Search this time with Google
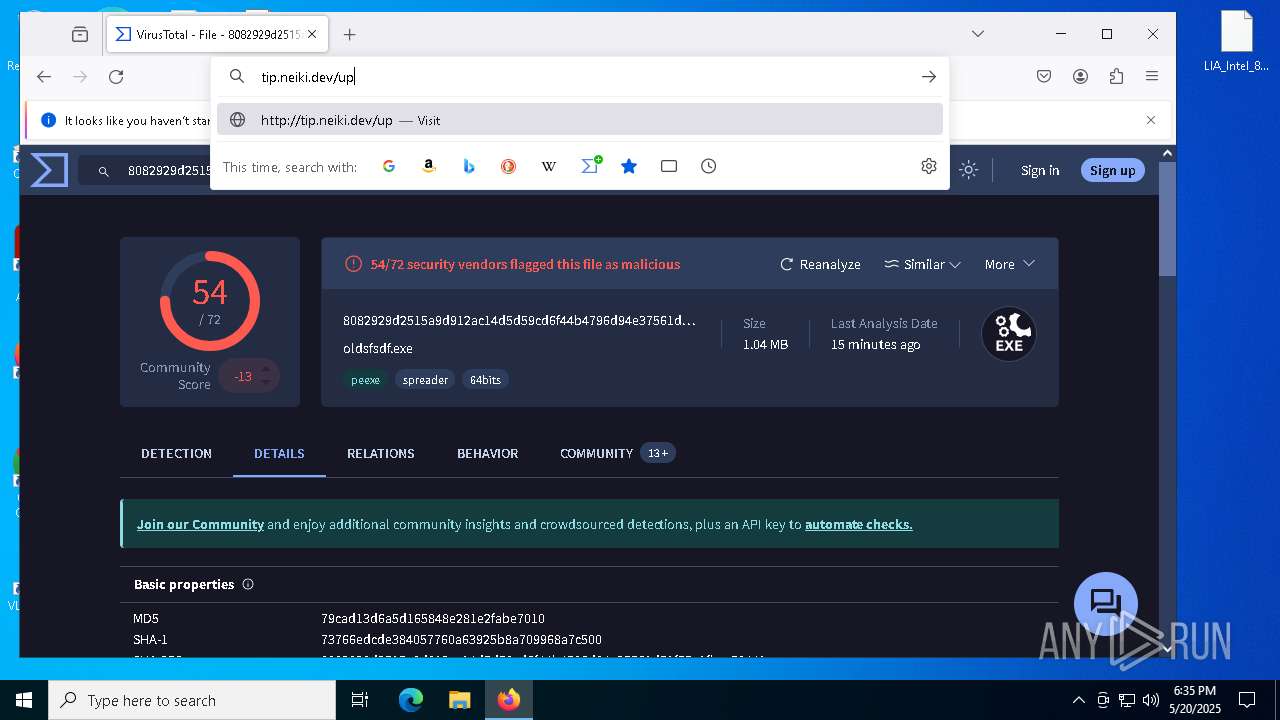Image resolution: width=1280 pixels, height=720 pixels. [x=389, y=166]
